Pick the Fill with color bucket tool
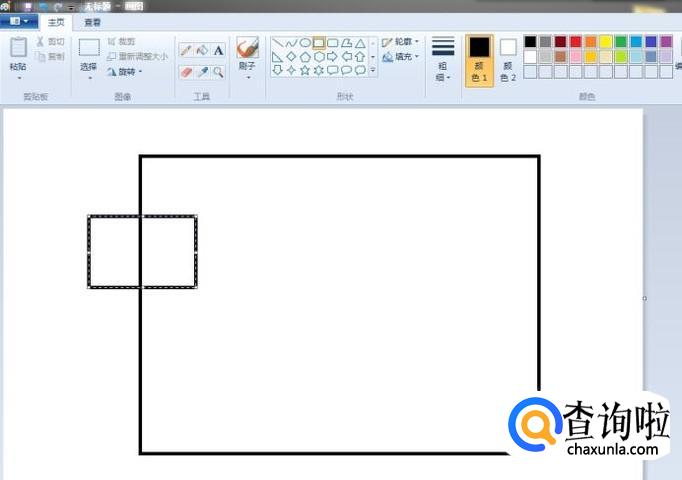This screenshot has height=480, width=682. pos(202,50)
